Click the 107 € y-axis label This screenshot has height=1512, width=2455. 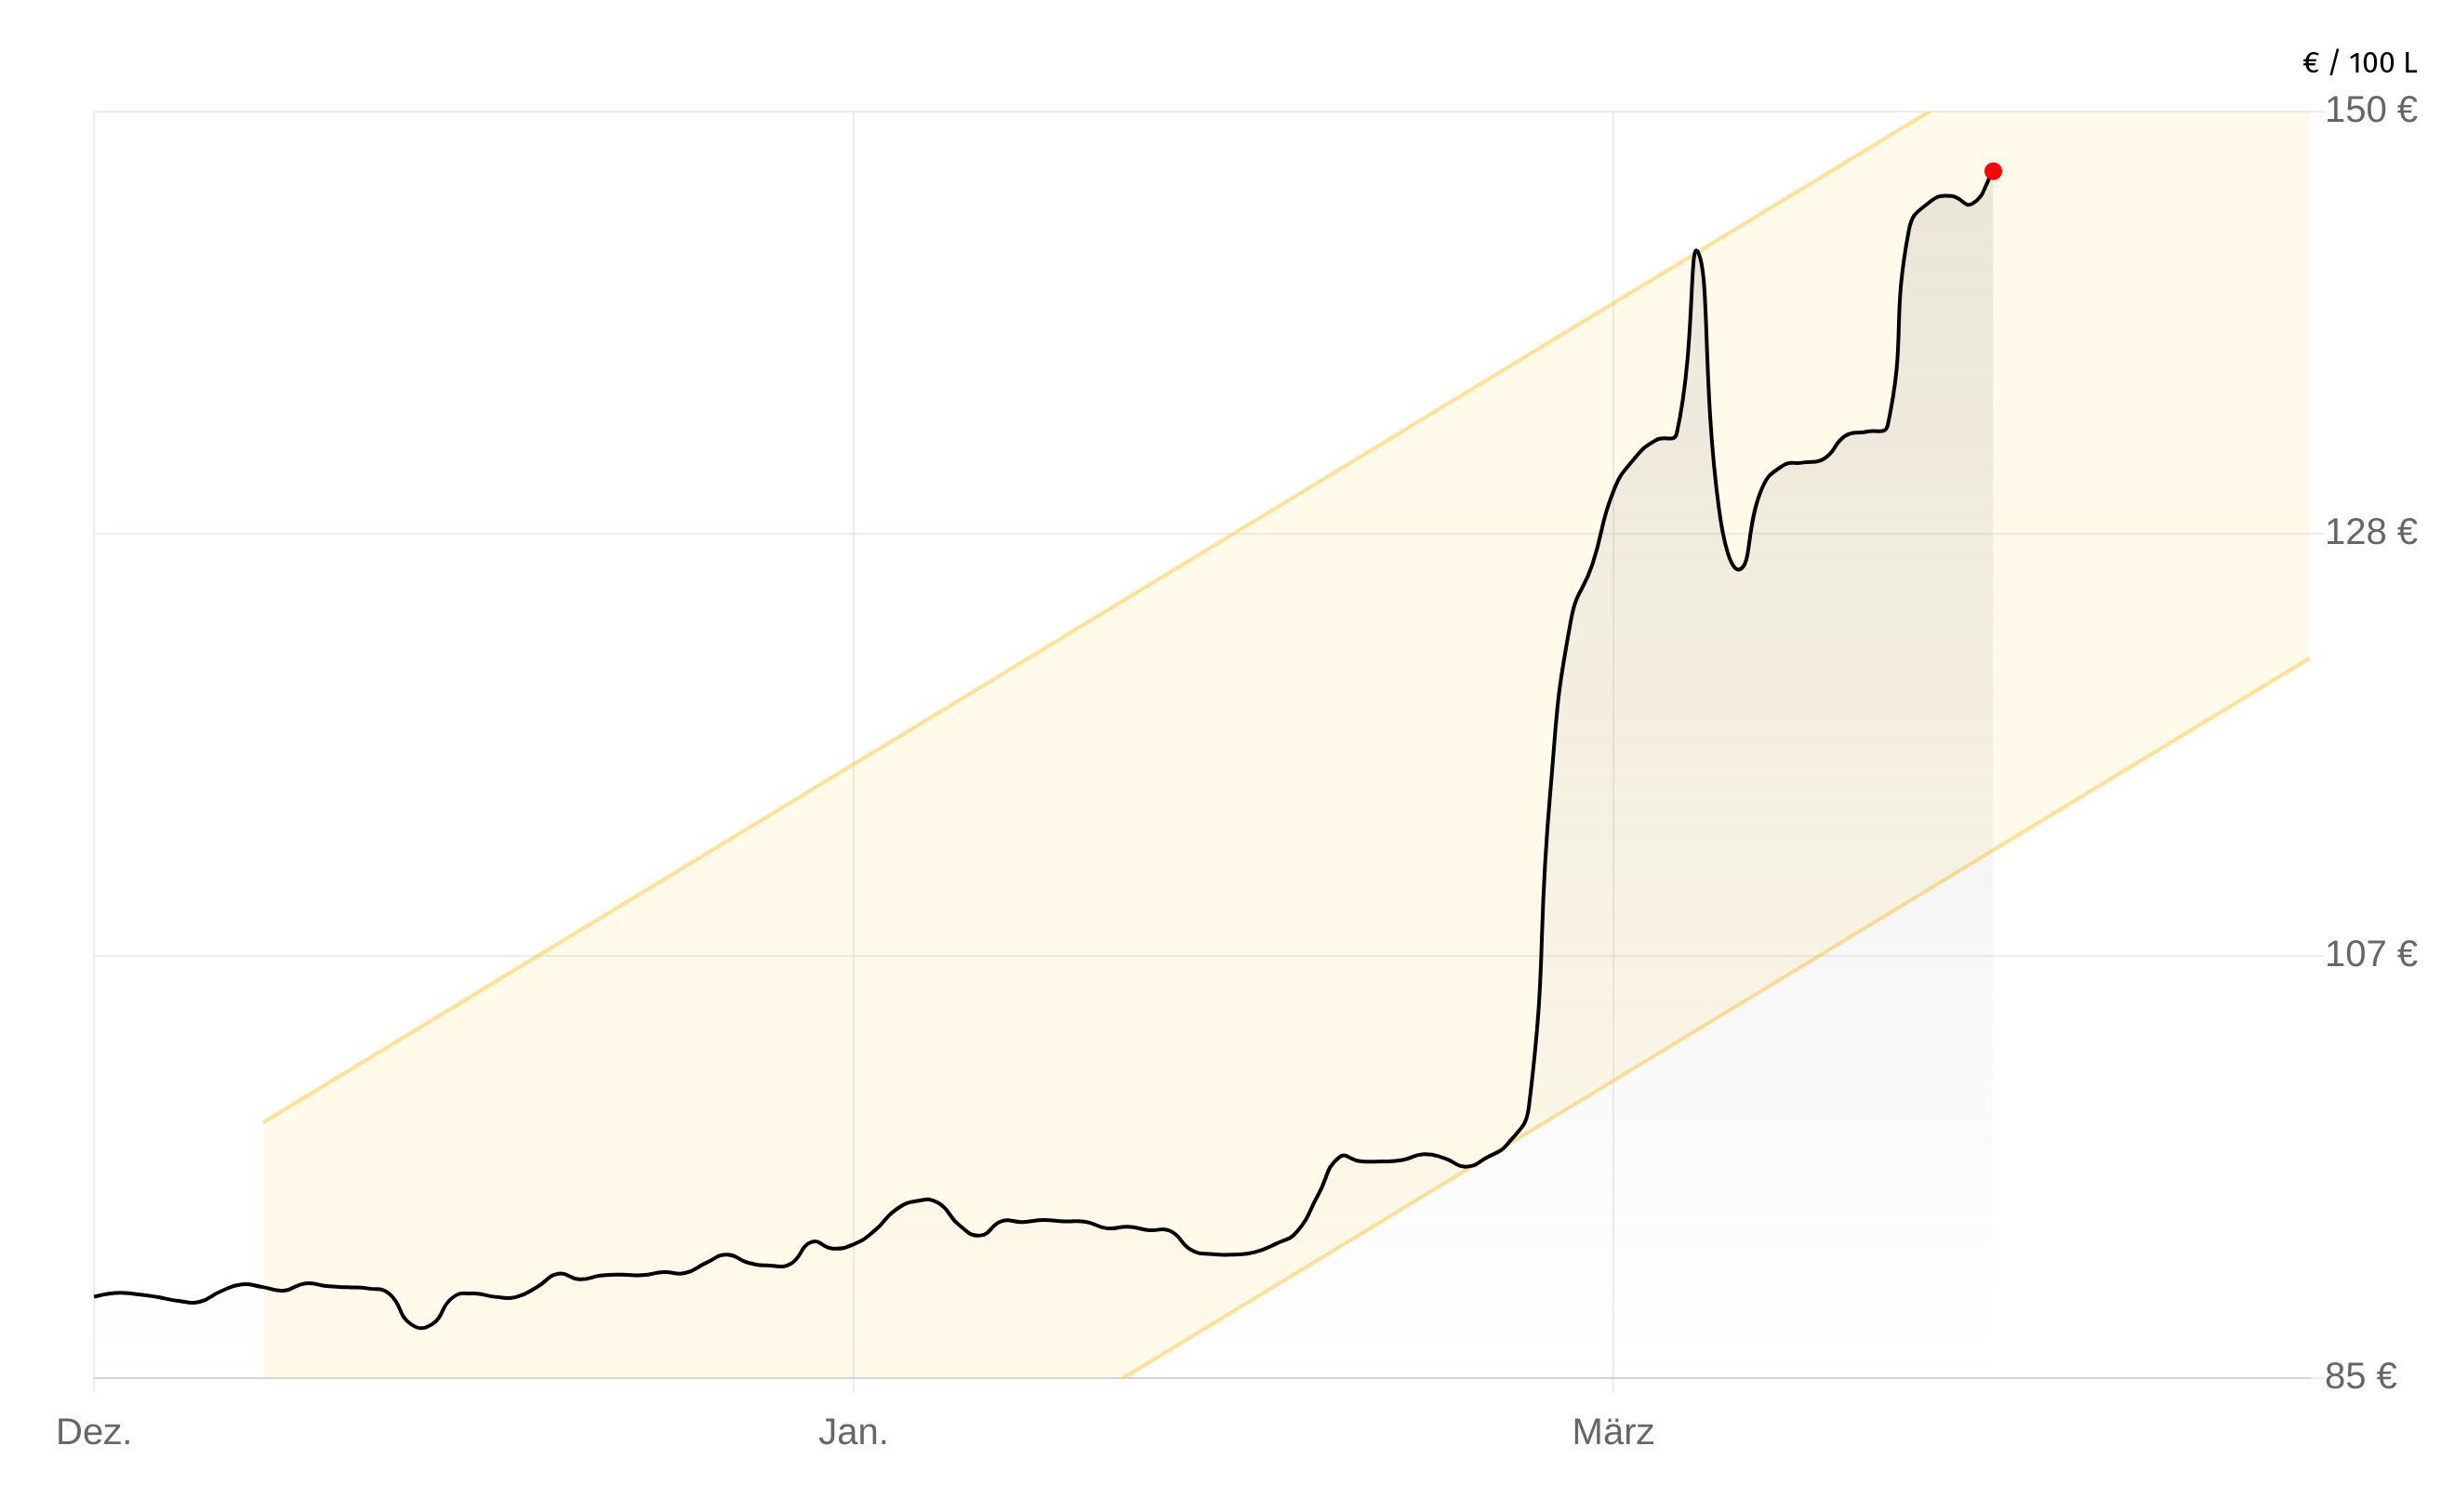click(2370, 954)
